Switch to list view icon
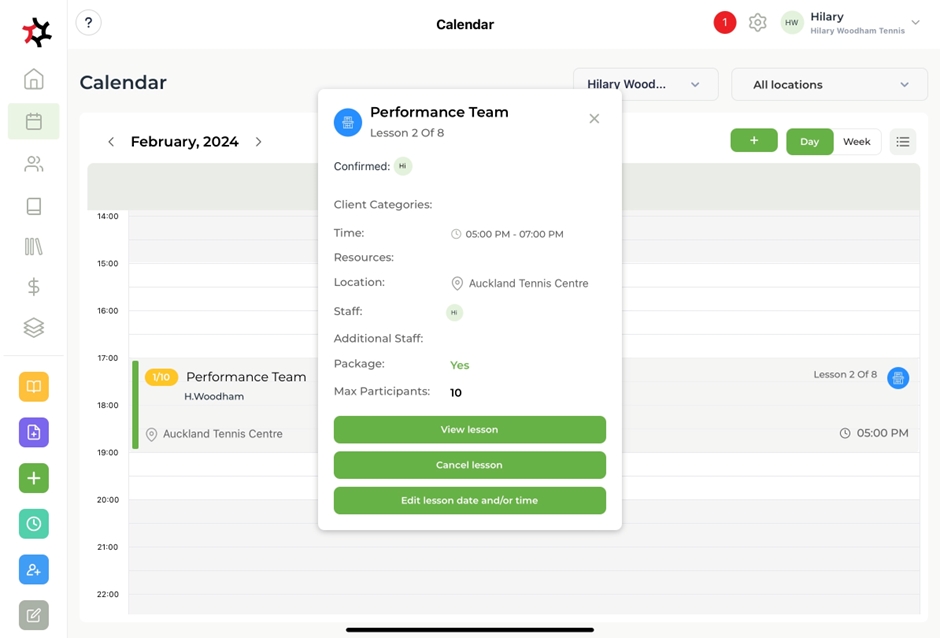 tap(903, 142)
